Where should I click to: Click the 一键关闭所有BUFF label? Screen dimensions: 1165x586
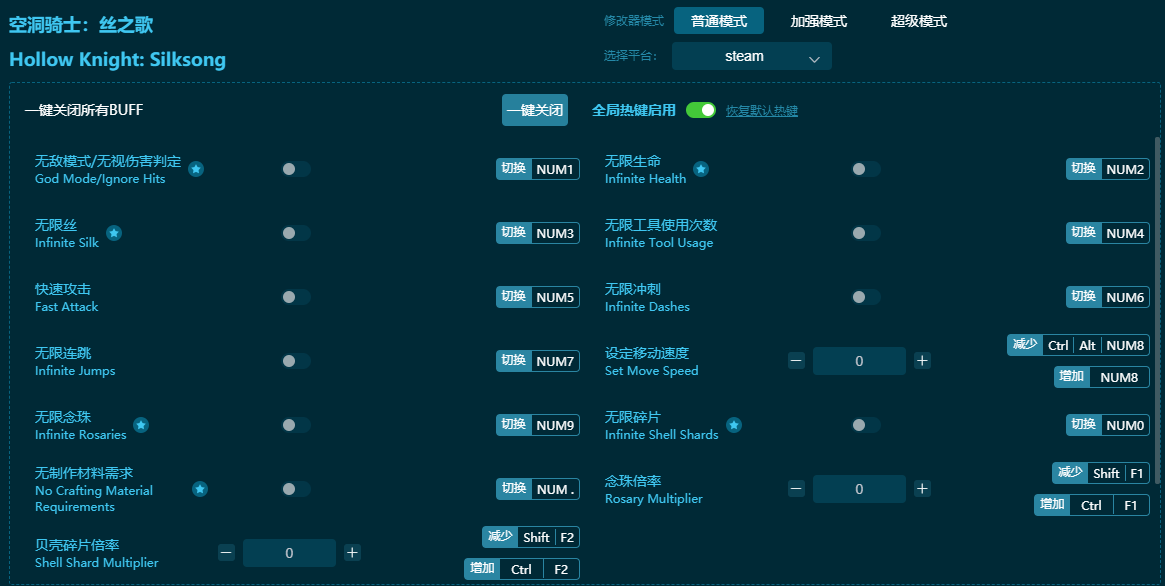[x=84, y=110]
